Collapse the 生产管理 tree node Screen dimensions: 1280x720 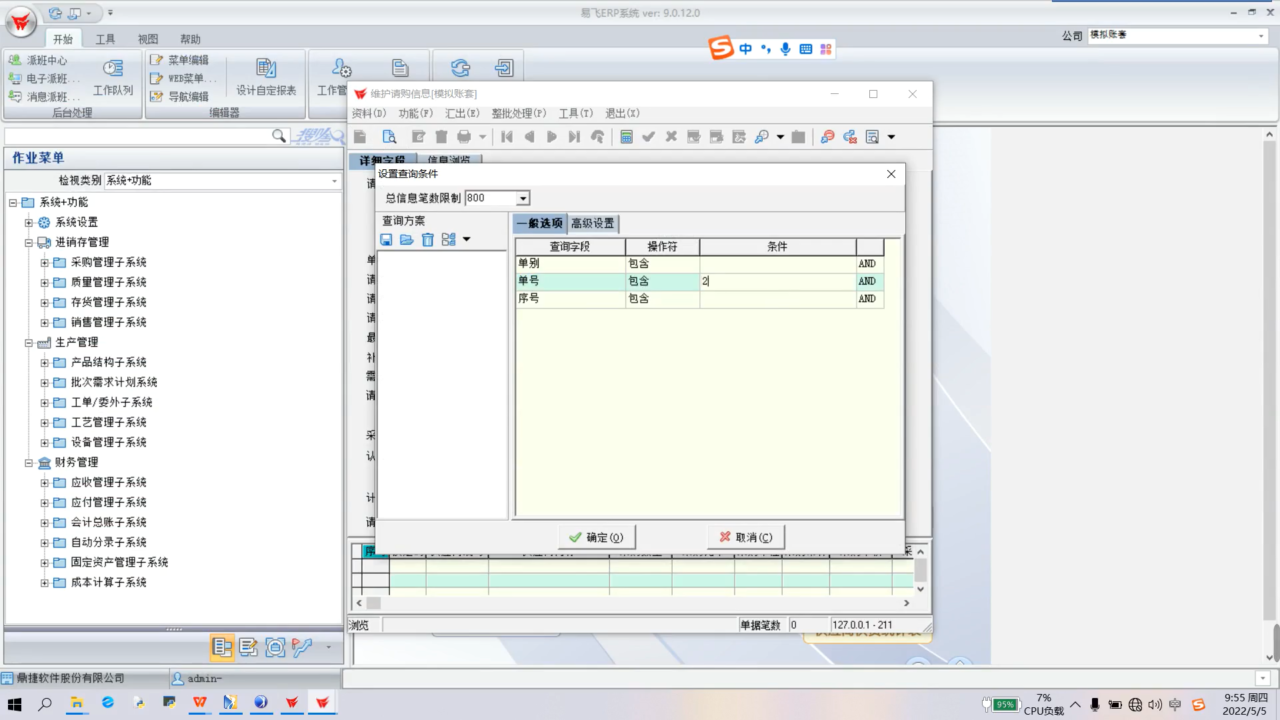point(29,342)
